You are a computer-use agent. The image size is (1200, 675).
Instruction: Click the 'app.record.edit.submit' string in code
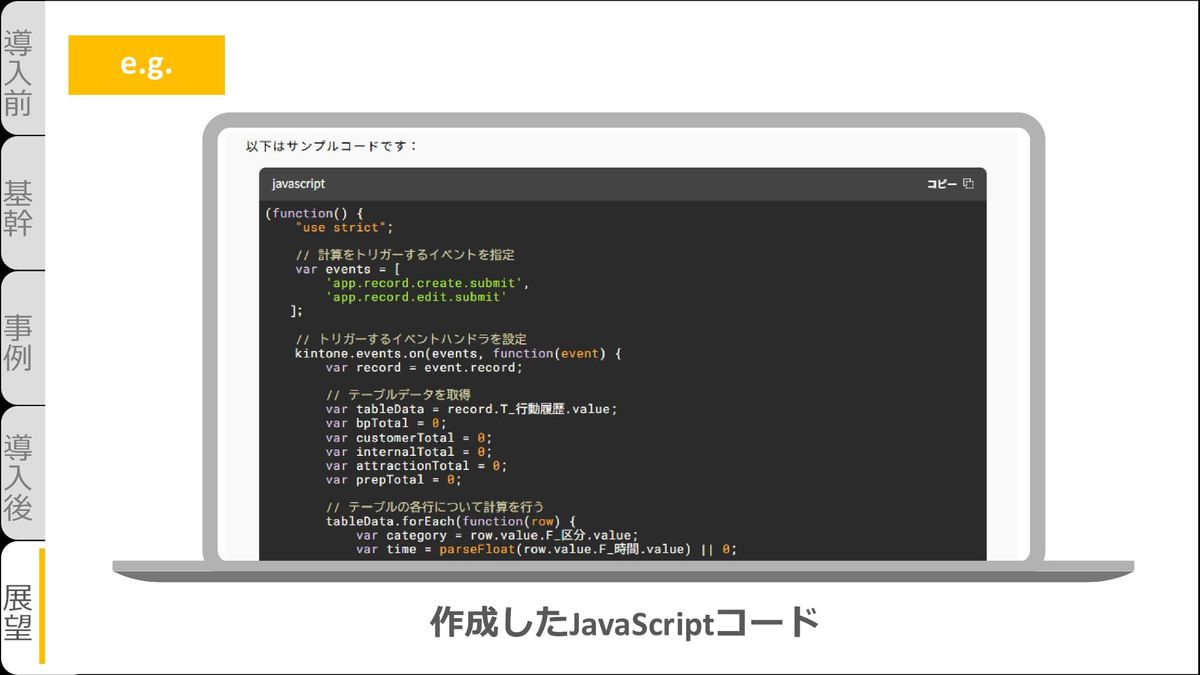point(417,297)
